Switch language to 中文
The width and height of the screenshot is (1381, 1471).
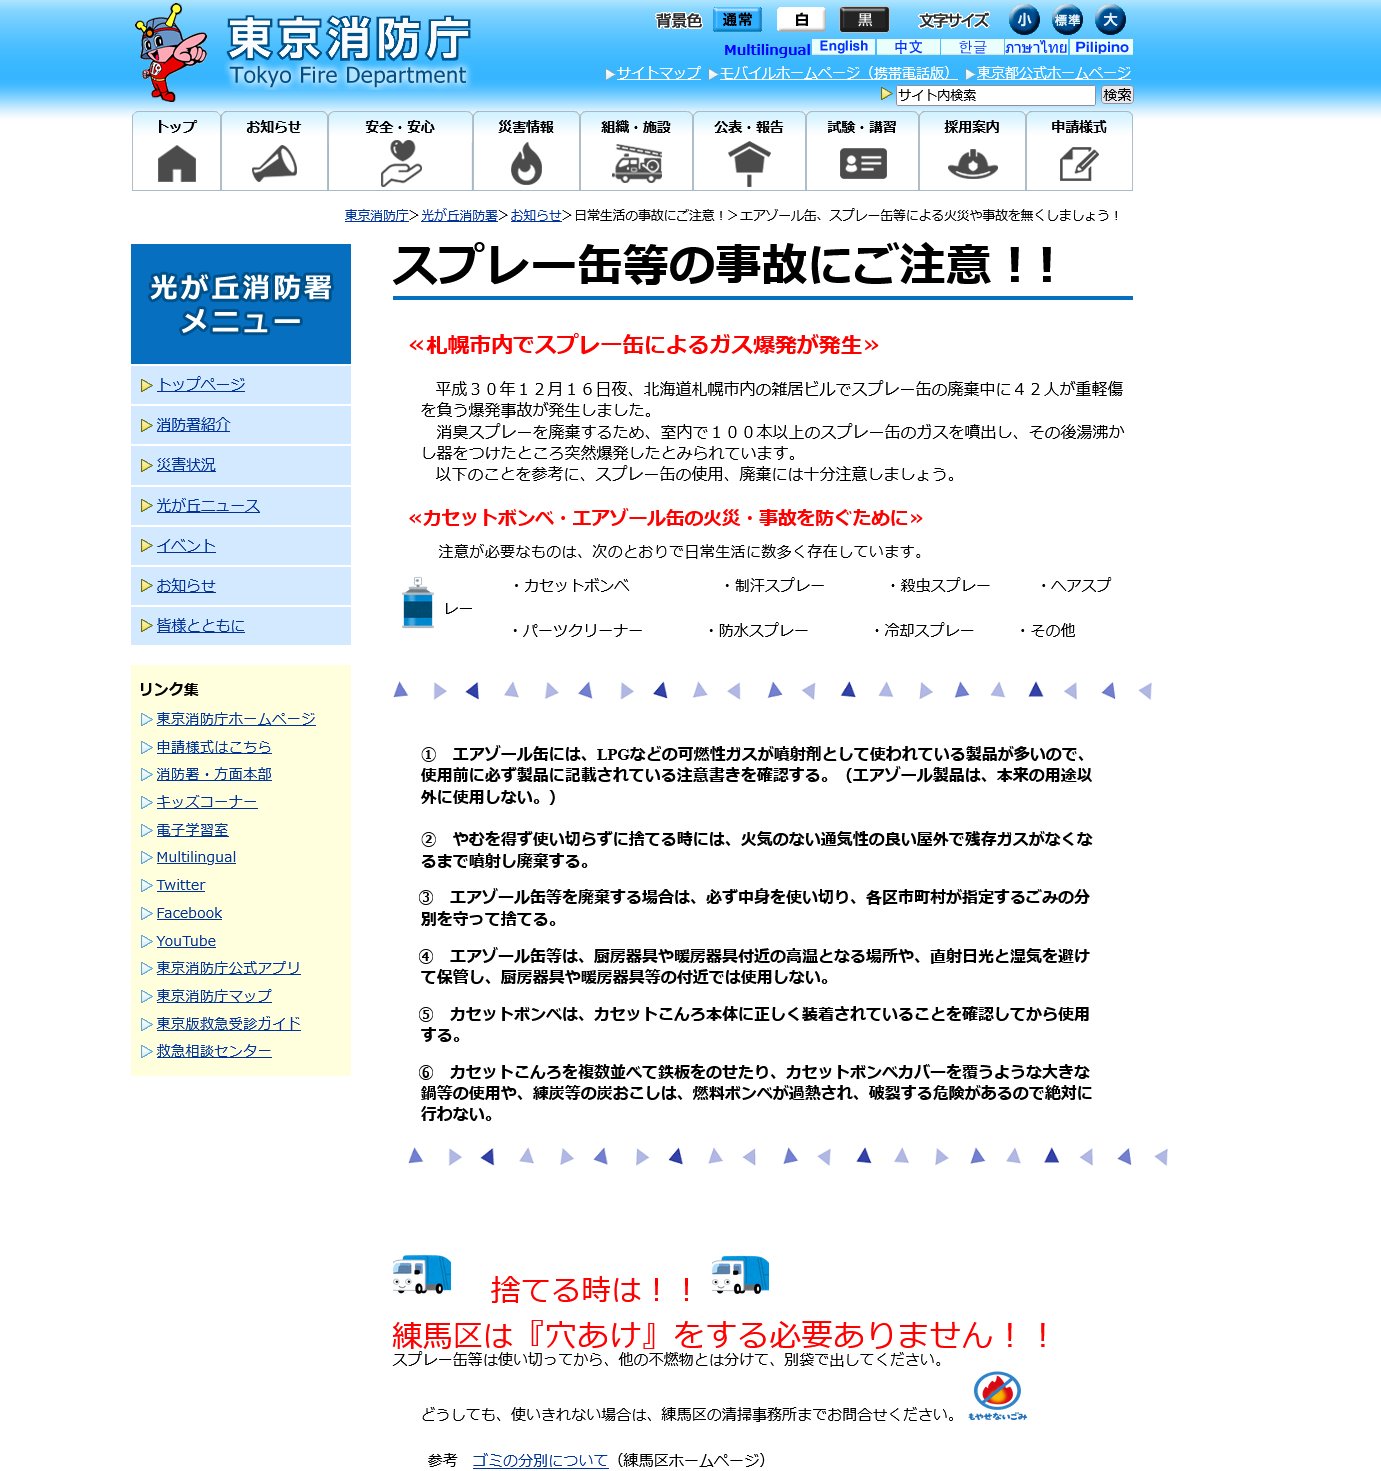click(x=908, y=47)
